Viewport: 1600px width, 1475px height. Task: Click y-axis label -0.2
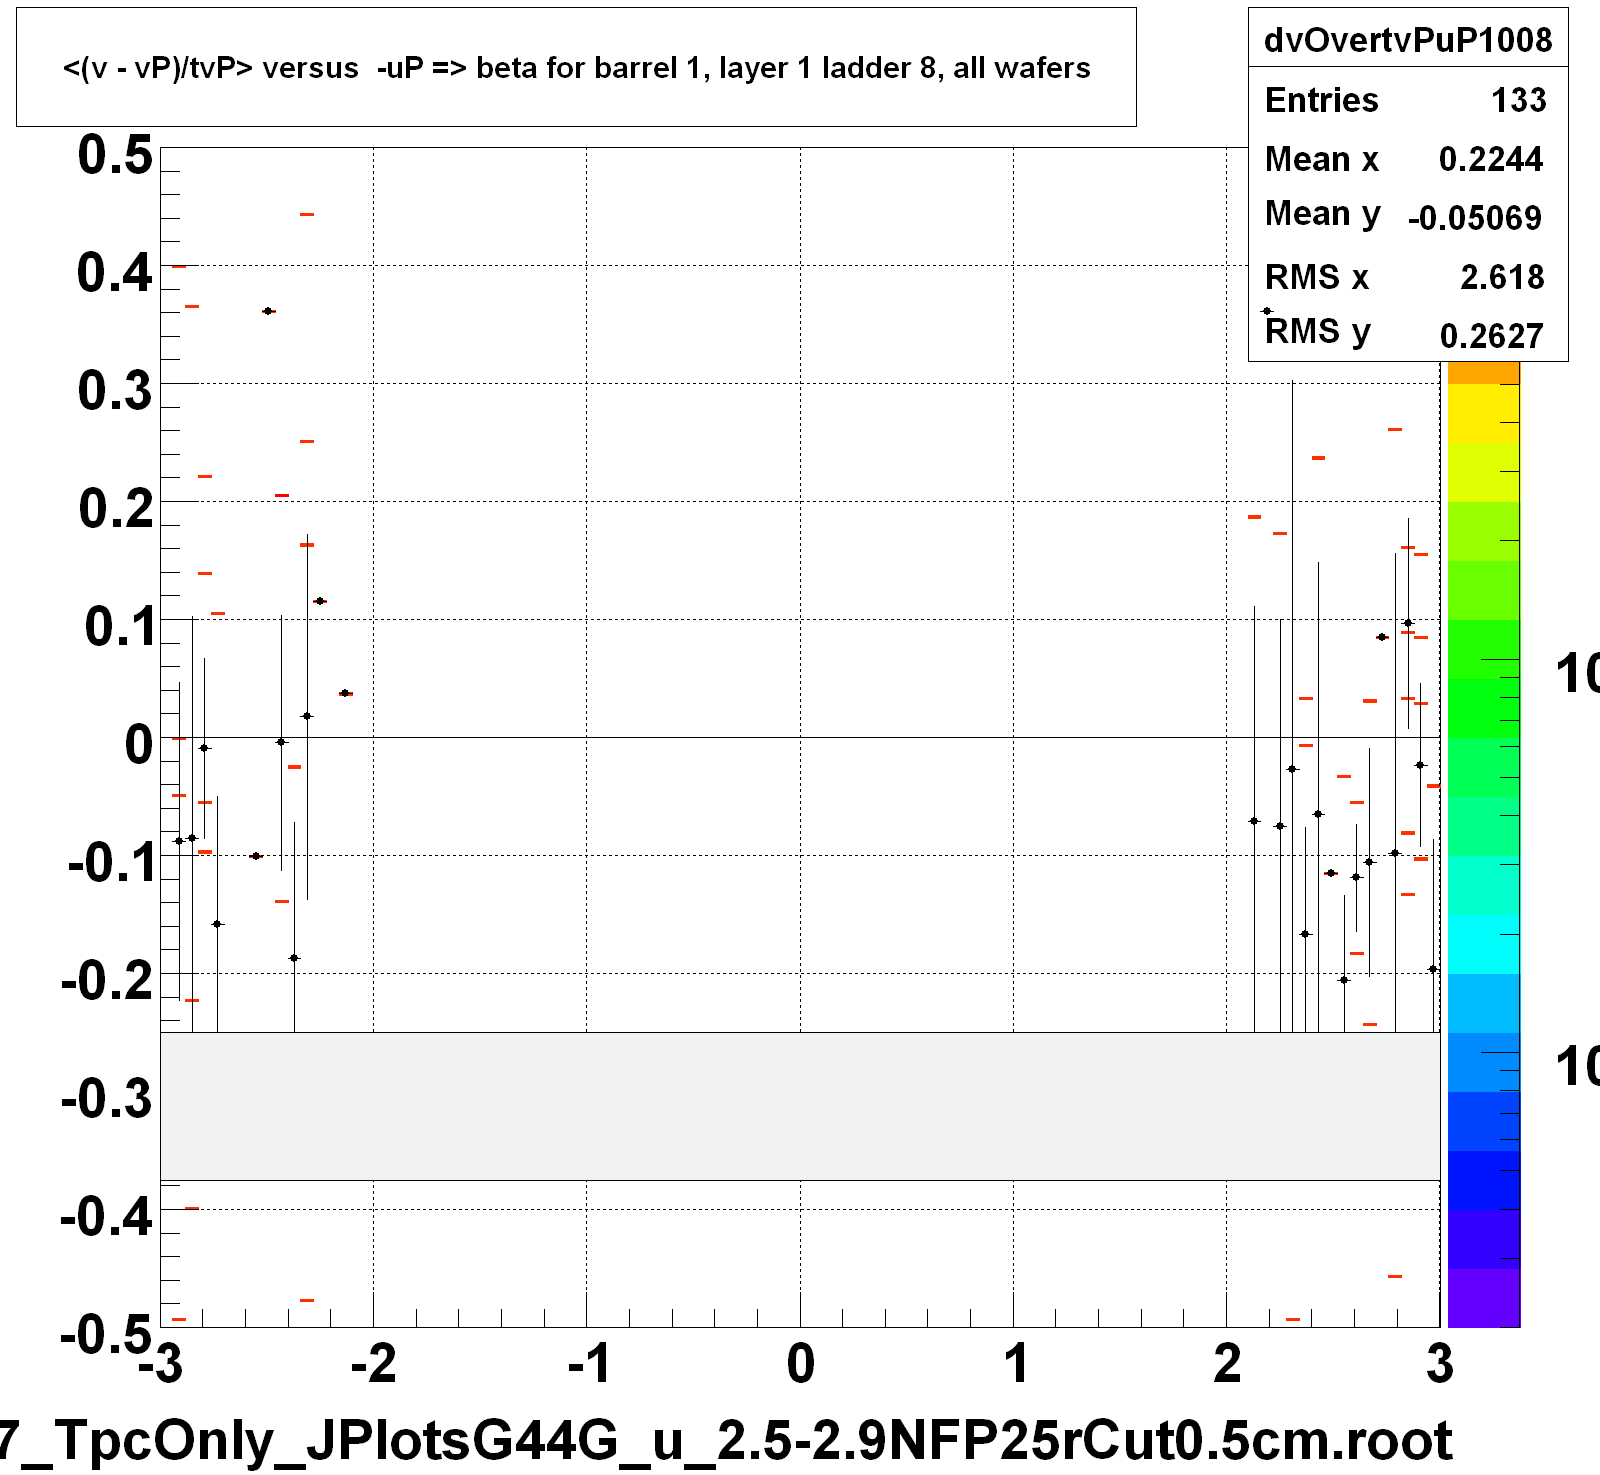[108, 981]
